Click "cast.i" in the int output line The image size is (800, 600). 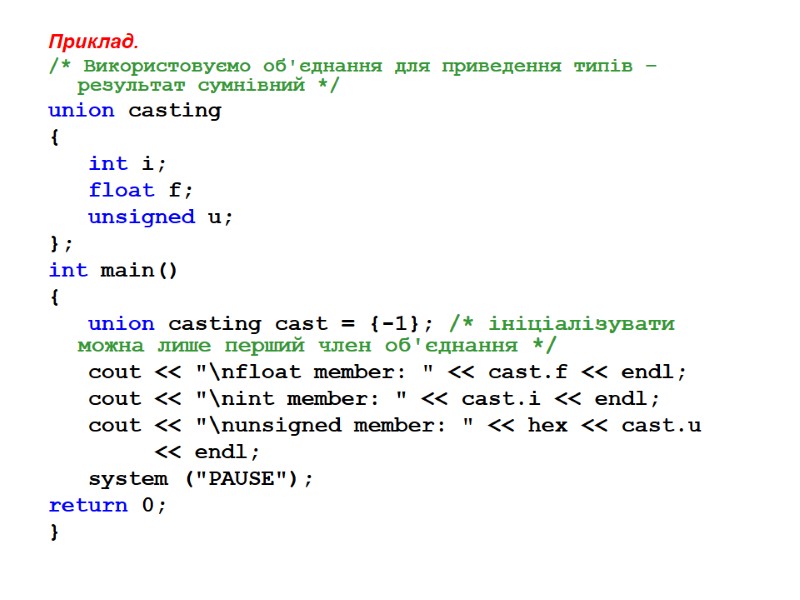tap(501, 398)
